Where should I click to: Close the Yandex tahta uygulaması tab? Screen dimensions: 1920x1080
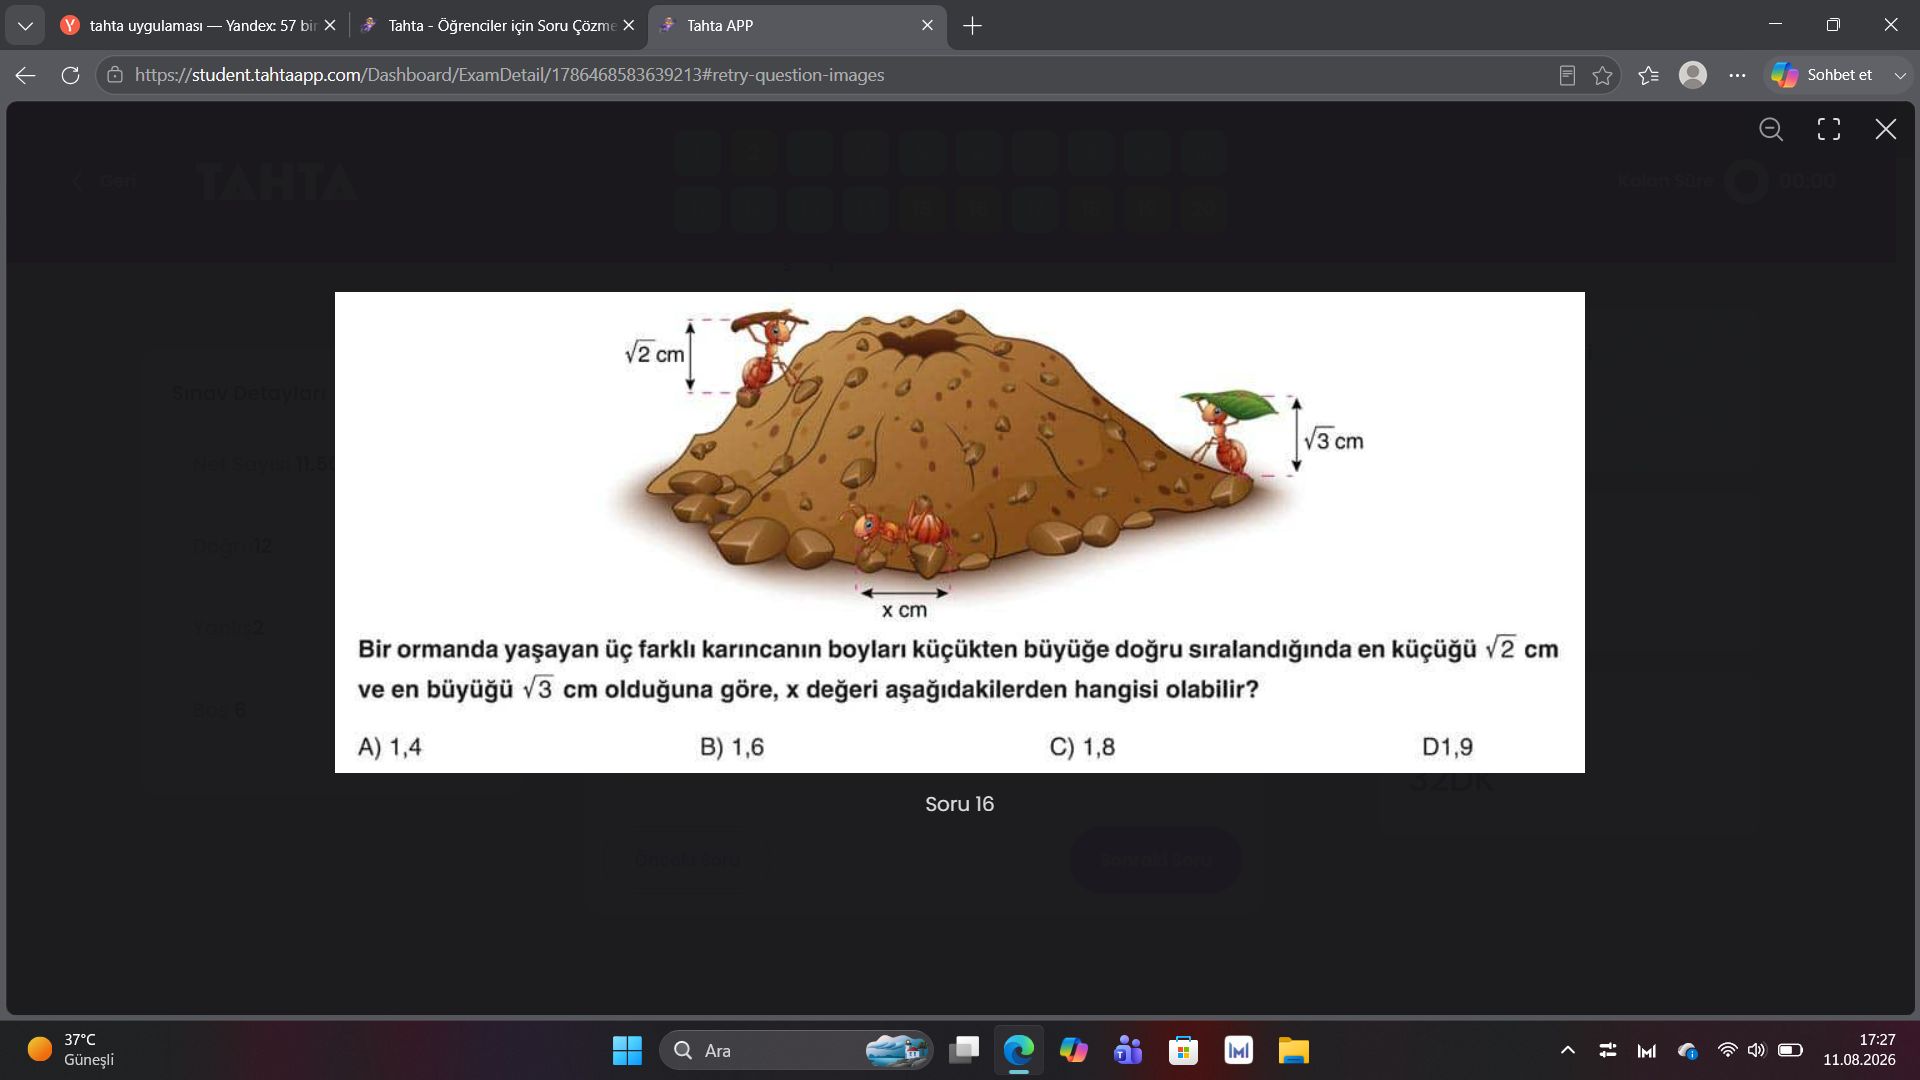click(330, 26)
